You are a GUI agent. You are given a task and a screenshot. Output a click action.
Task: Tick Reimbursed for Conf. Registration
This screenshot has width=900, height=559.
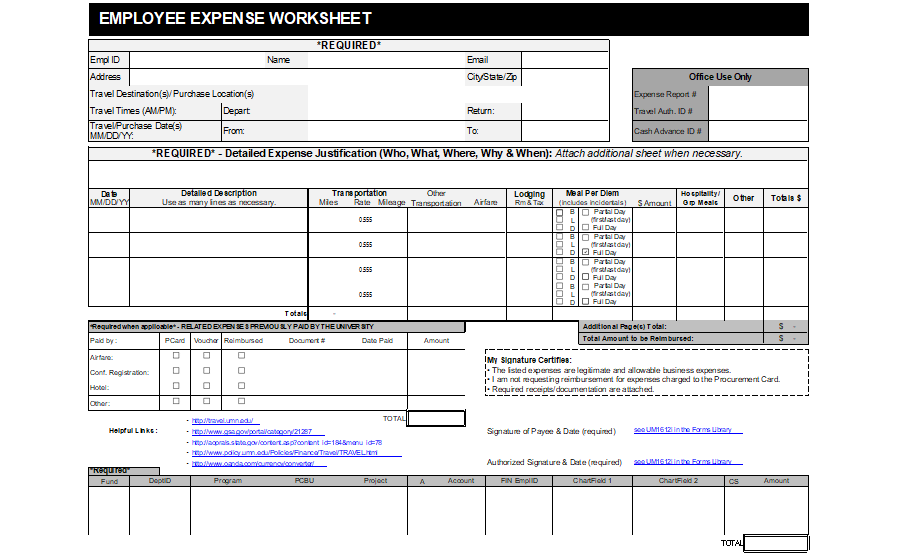point(242,371)
